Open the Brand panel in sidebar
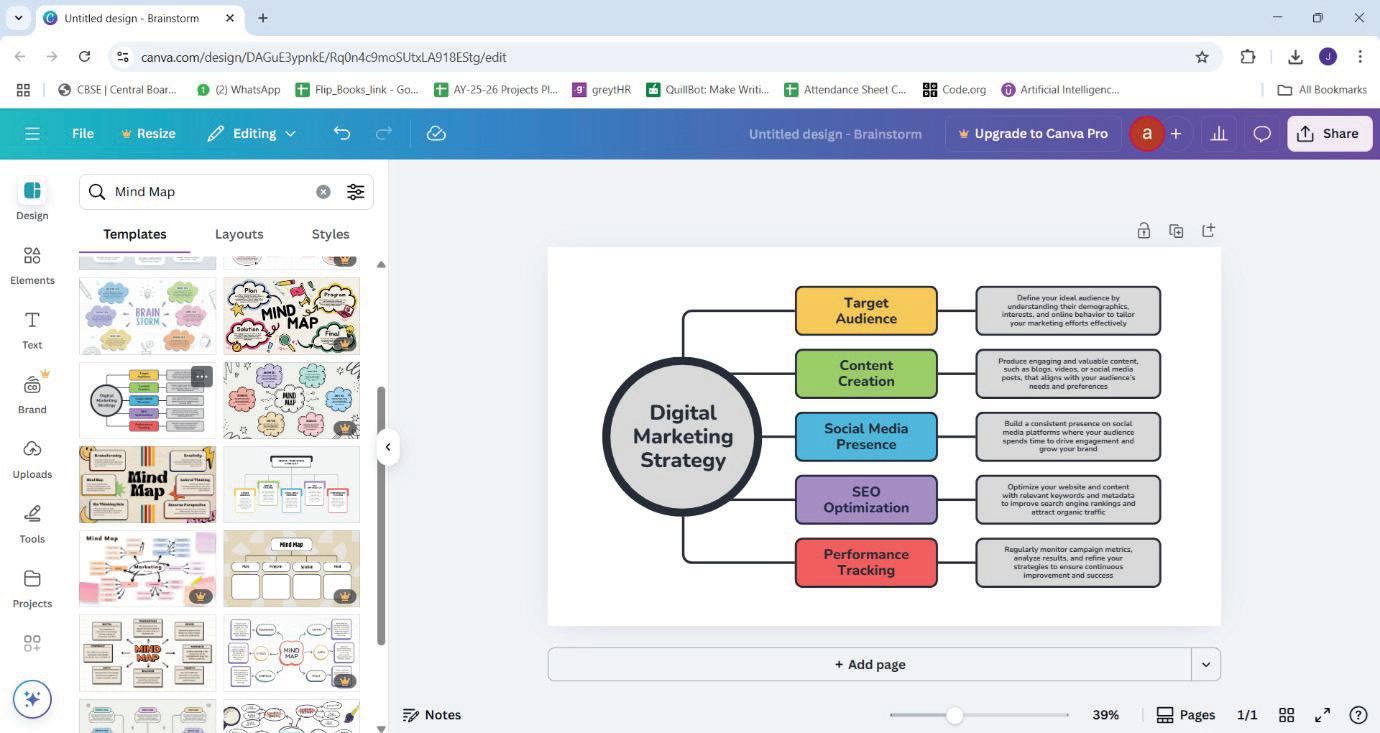This screenshot has width=1380, height=733. click(x=32, y=394)
